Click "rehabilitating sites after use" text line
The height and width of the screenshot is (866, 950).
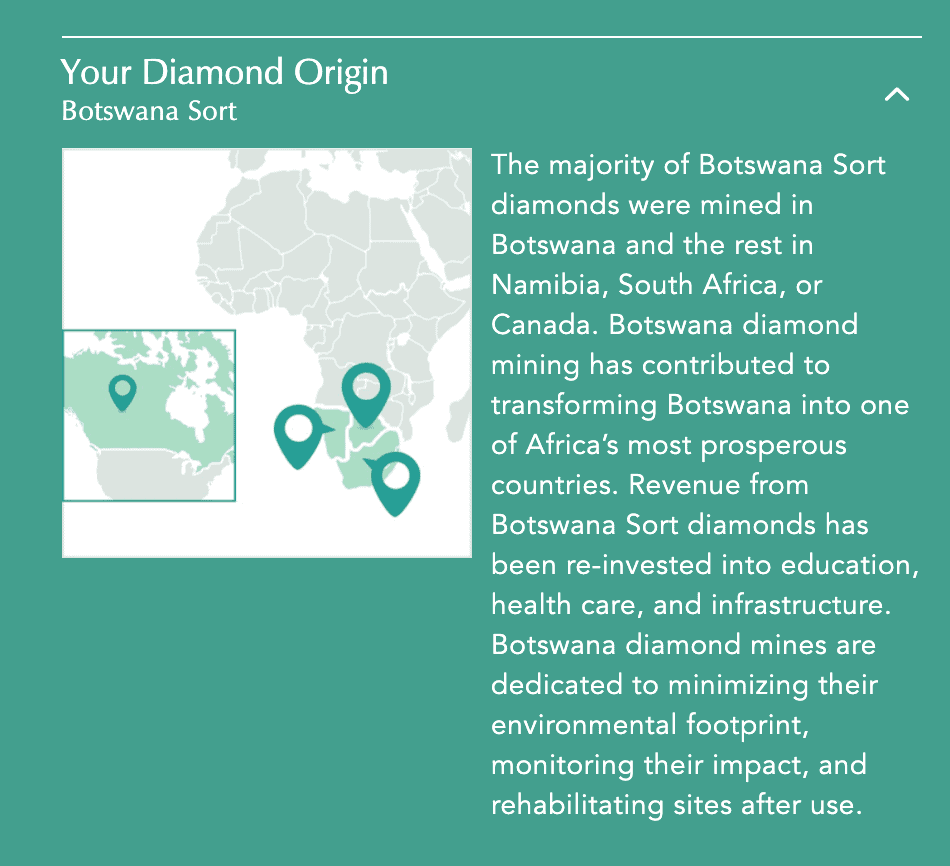click(676, 805)
